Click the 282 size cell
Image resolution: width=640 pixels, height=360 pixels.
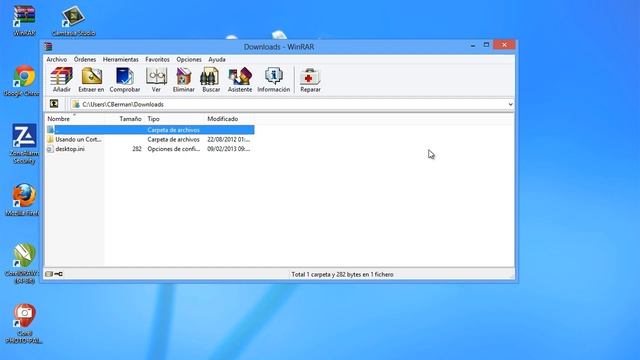click(x=137, y=149)
